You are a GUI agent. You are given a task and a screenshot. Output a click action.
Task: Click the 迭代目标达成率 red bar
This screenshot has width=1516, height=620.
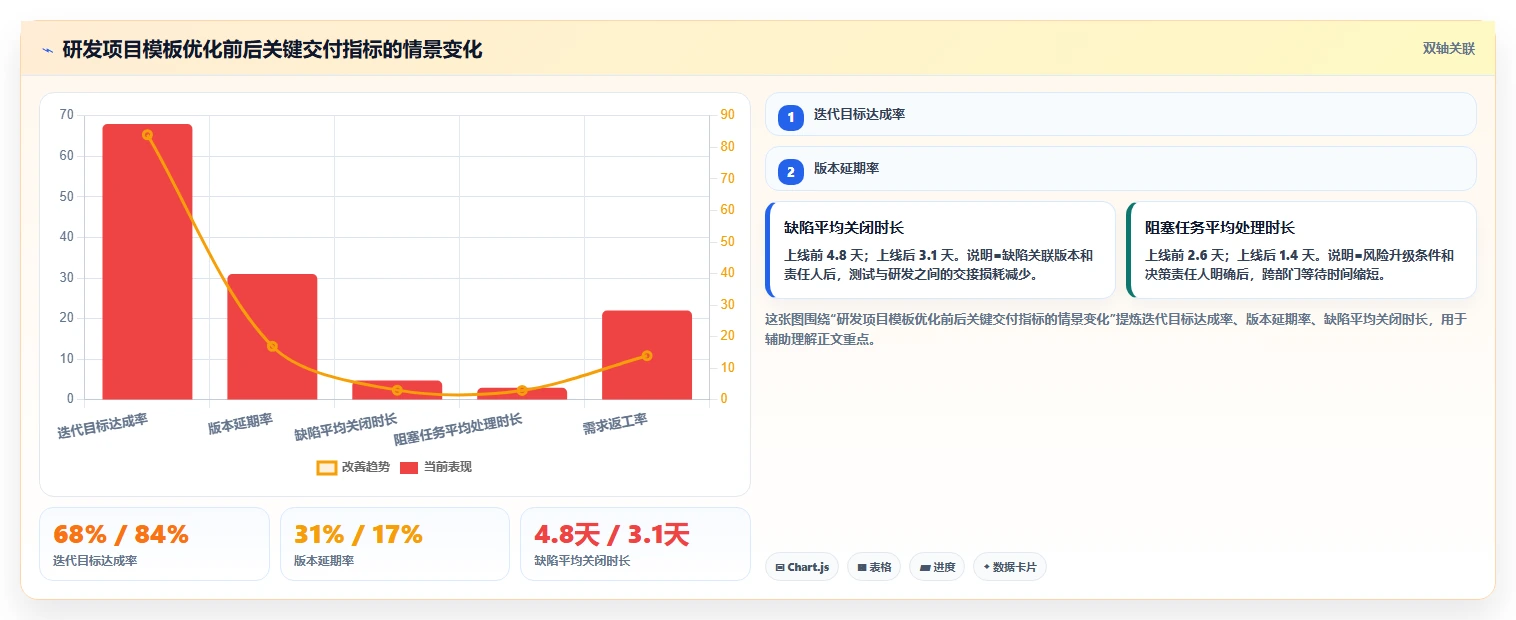pos(147,262)
